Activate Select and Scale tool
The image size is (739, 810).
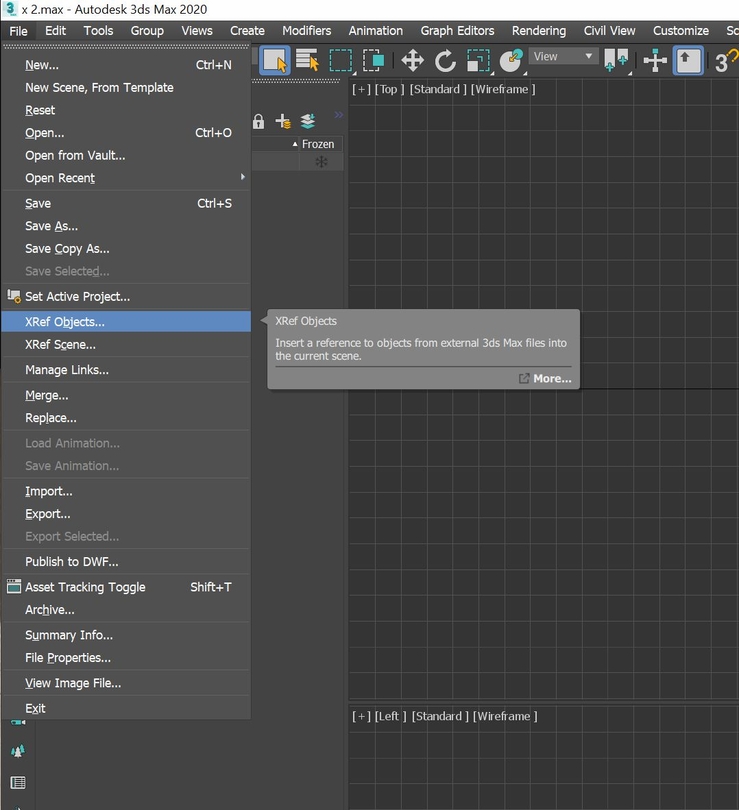coord(478,60)
